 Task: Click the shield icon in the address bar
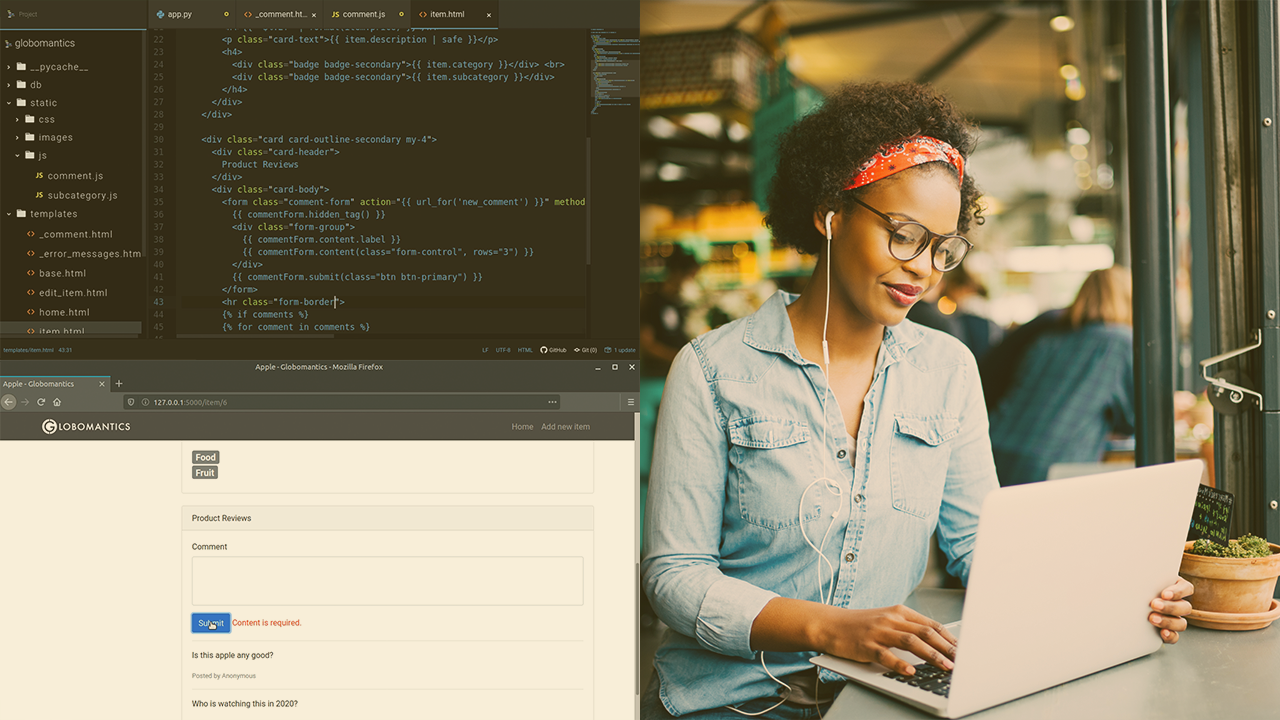(130, 402)
